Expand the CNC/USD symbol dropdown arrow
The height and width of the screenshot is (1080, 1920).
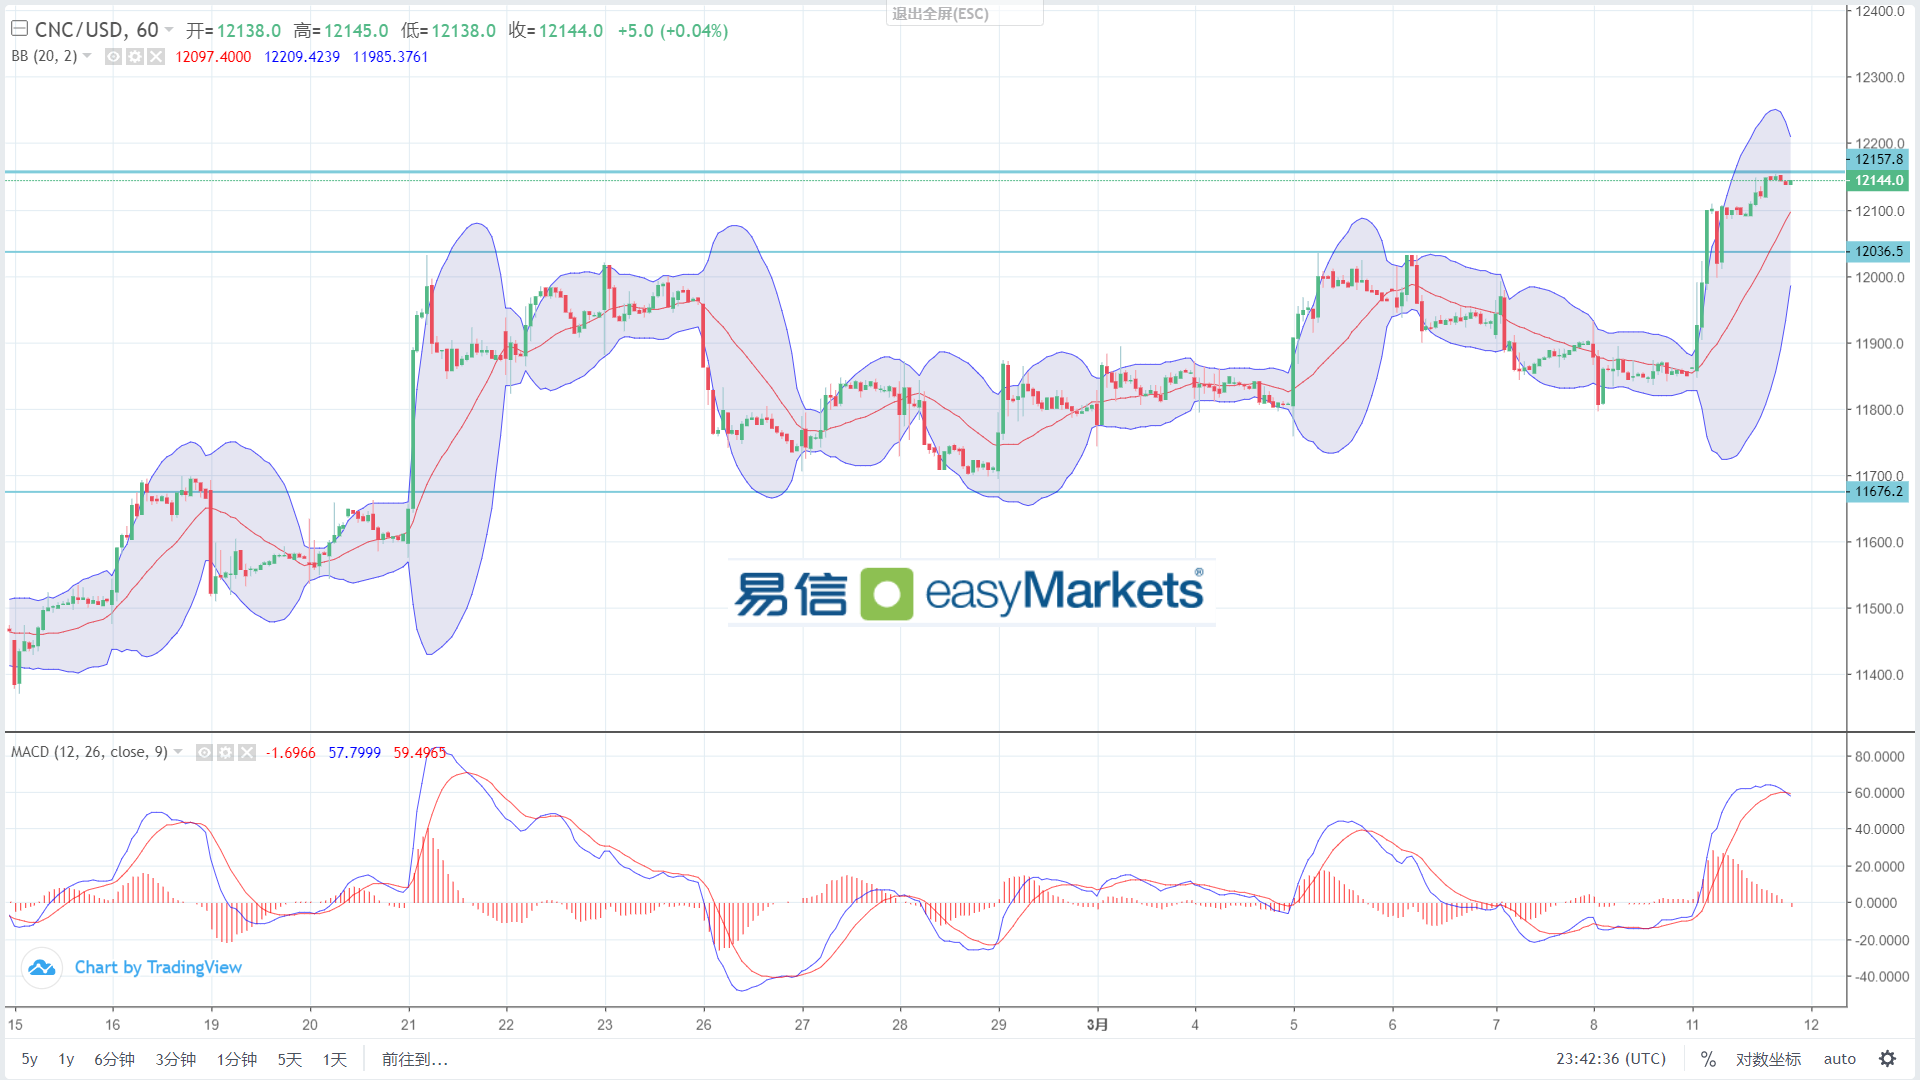click(169, 30)
